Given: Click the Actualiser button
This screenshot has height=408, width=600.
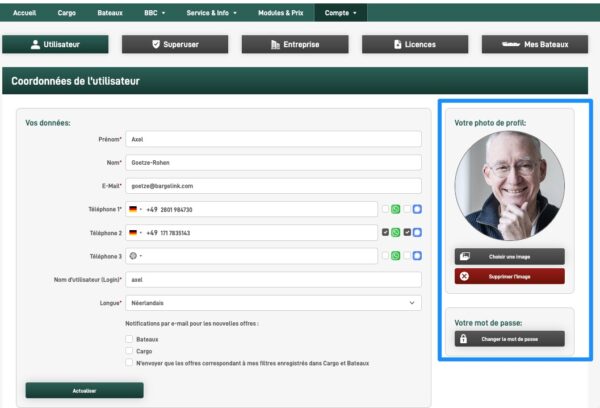Looking at the screenshot, I should 85,390.
